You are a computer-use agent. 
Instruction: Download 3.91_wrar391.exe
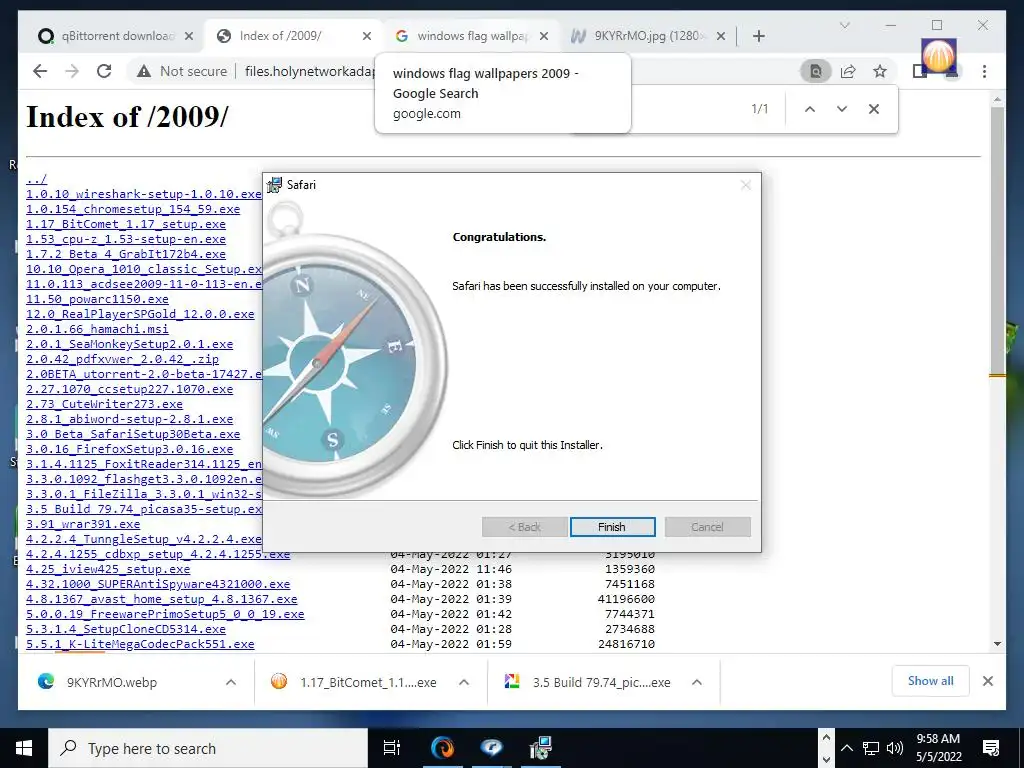tap(83, 524)
